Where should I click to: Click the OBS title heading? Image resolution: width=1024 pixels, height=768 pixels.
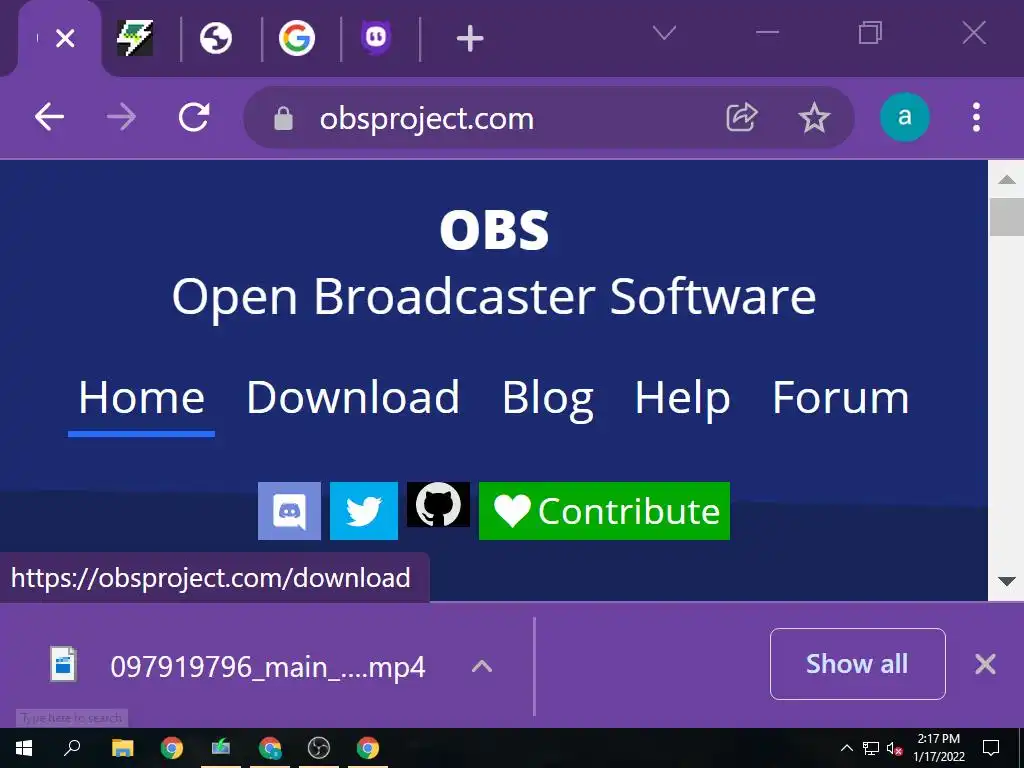(x=494, y=230)
